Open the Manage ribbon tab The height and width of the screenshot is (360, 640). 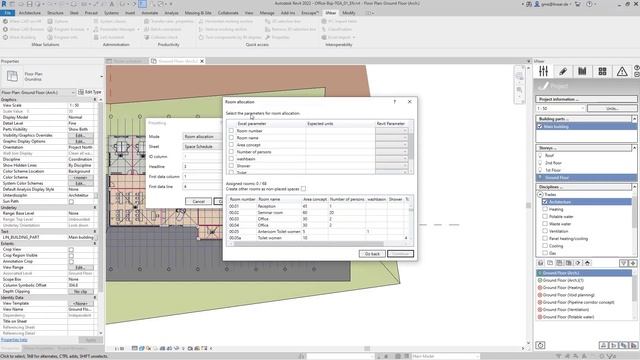tap(267, 13)
